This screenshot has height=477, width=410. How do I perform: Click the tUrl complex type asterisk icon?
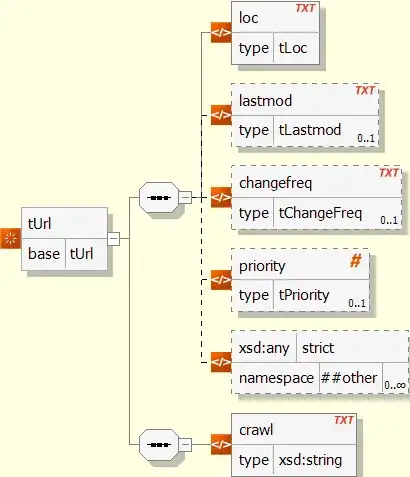pos(10,239)
